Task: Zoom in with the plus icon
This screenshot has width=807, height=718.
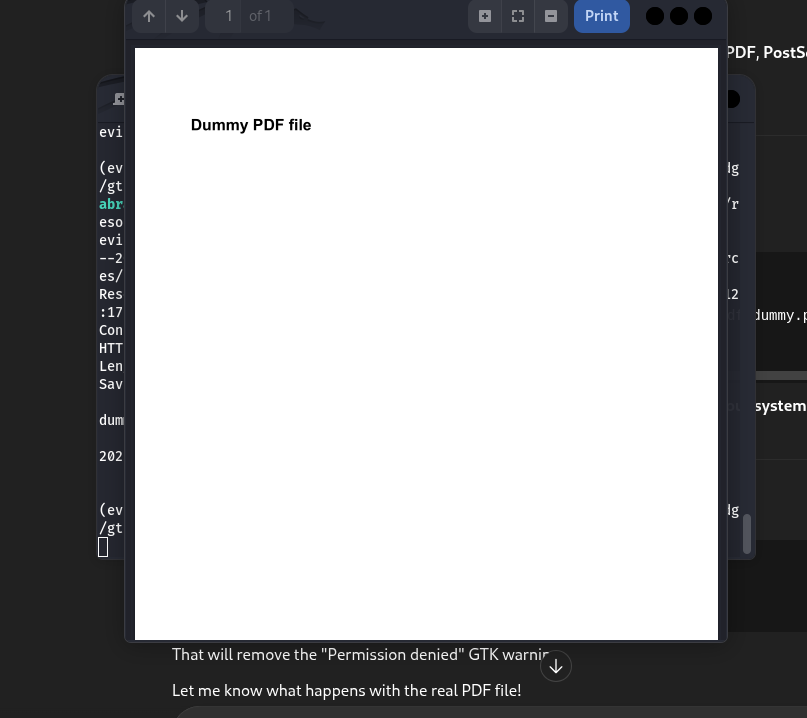Action: coord(485,16)
